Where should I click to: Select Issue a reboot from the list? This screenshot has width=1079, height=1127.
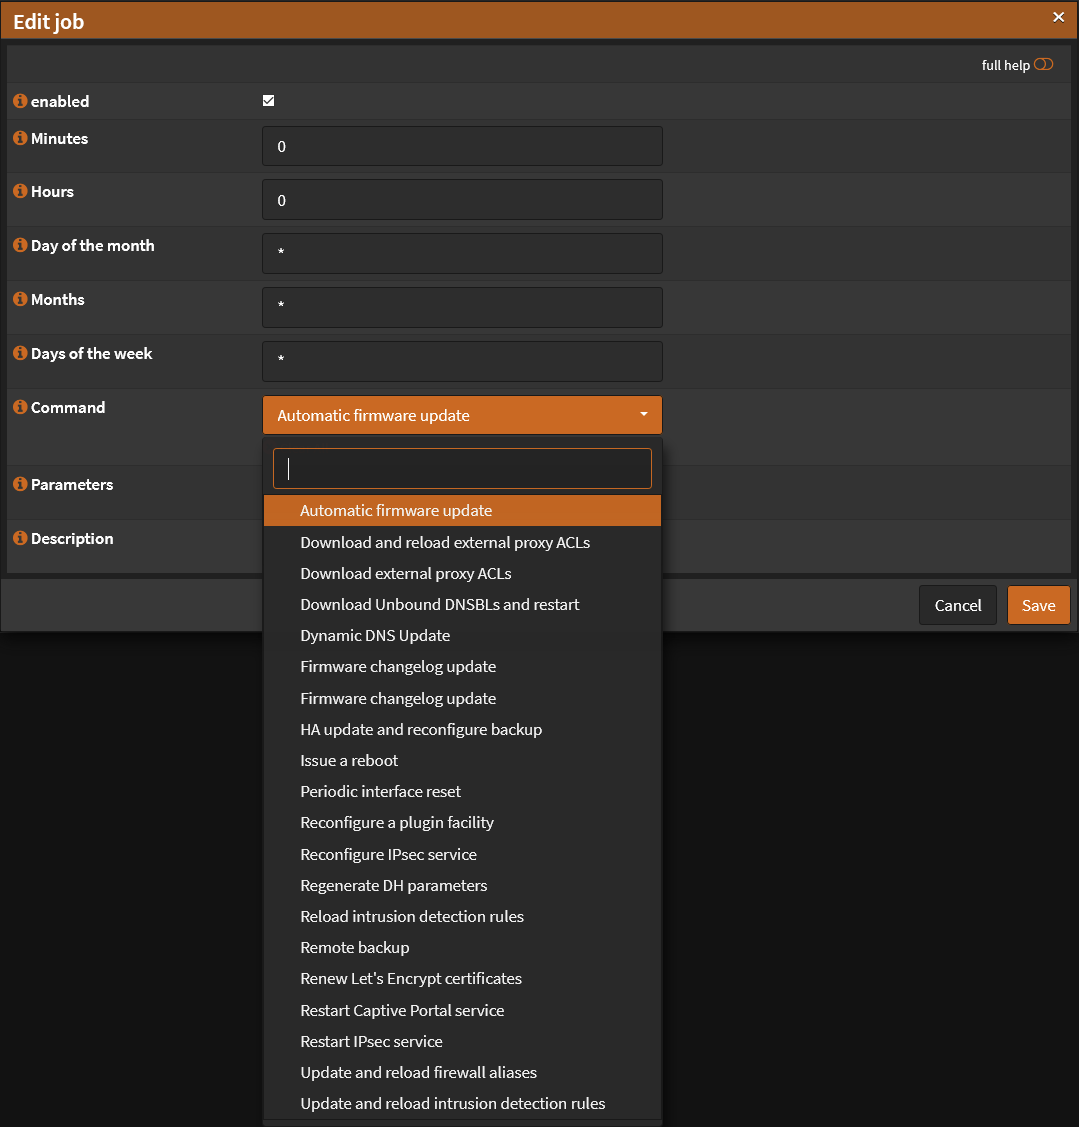(349, 760)
